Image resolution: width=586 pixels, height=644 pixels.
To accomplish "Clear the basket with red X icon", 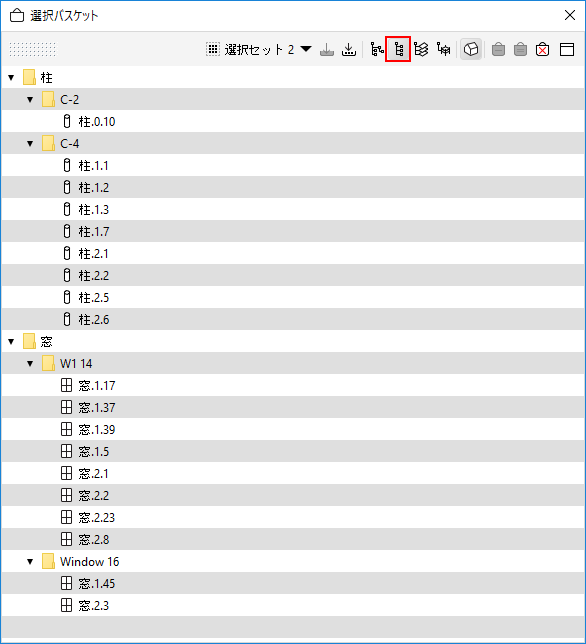I will coord(542,50).
